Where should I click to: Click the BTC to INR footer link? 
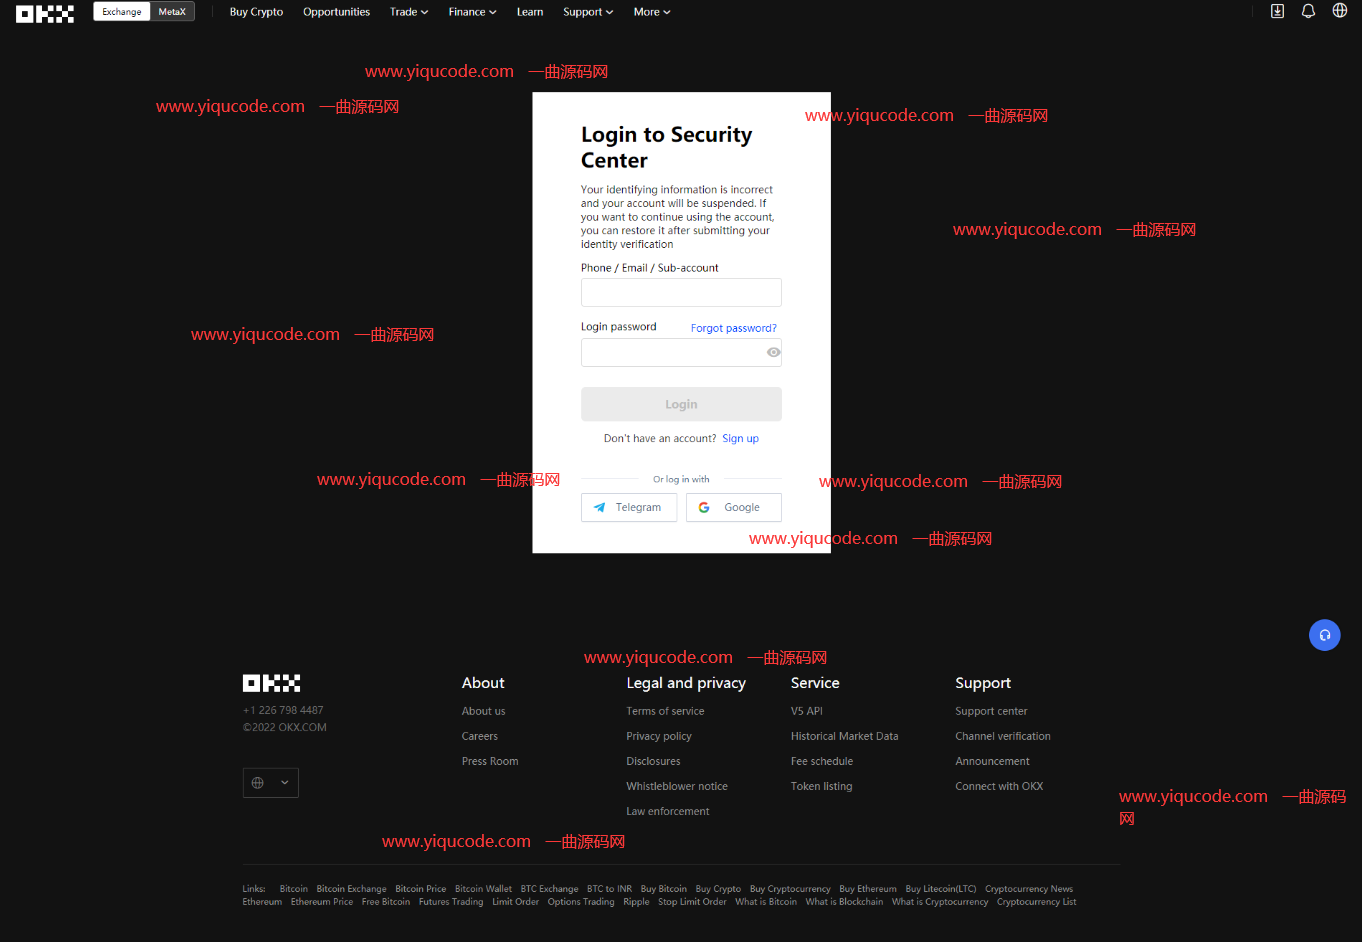coord(609,889)
